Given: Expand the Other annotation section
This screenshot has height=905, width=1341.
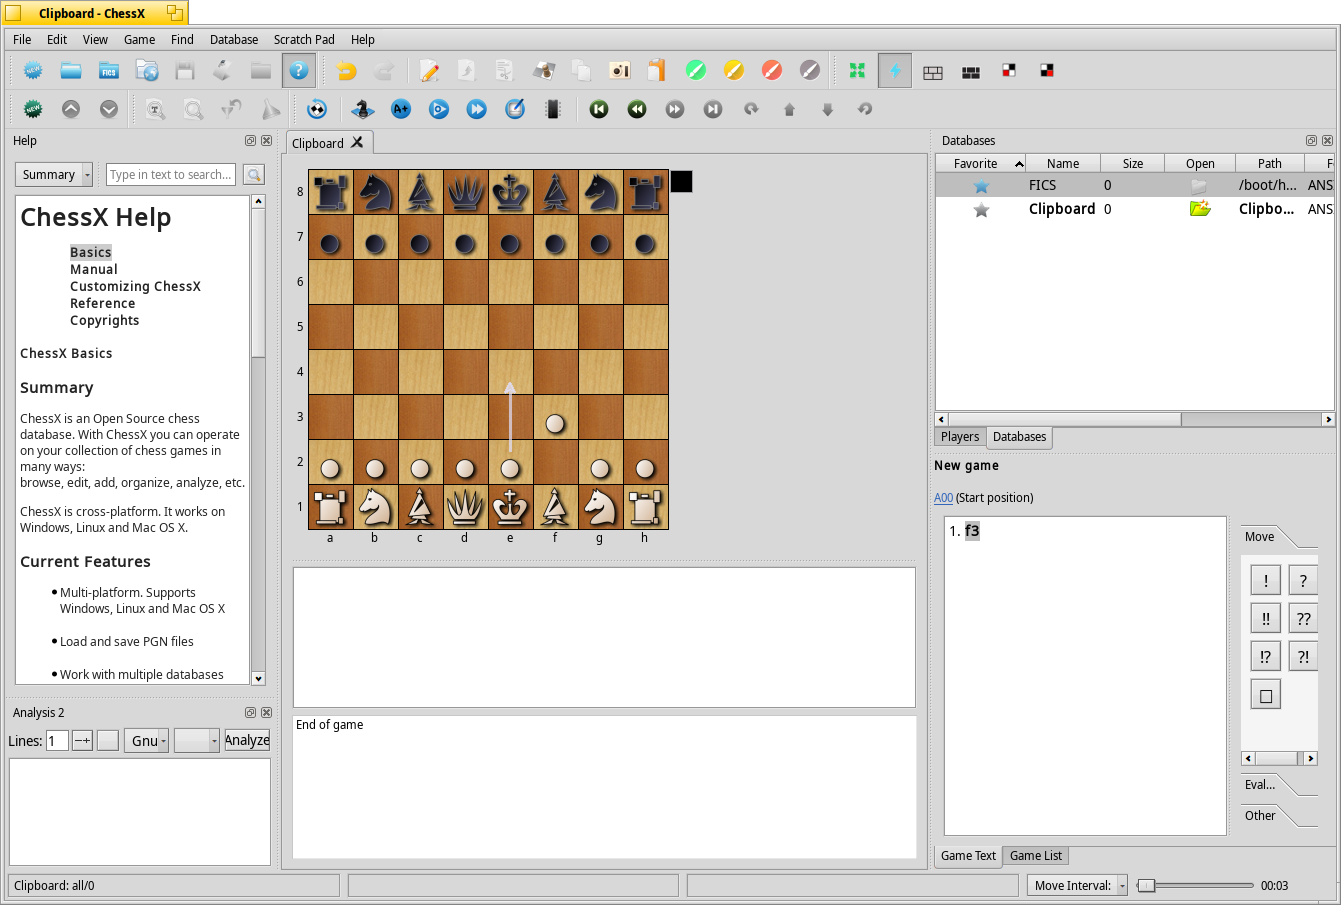Looking at the screenshot, I should (x=1260, y=816).
